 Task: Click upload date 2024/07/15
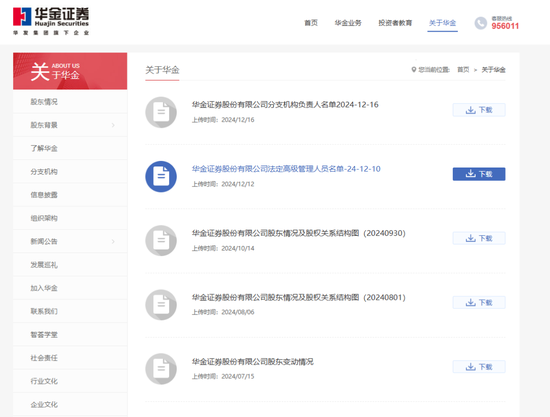pos(238,376)
